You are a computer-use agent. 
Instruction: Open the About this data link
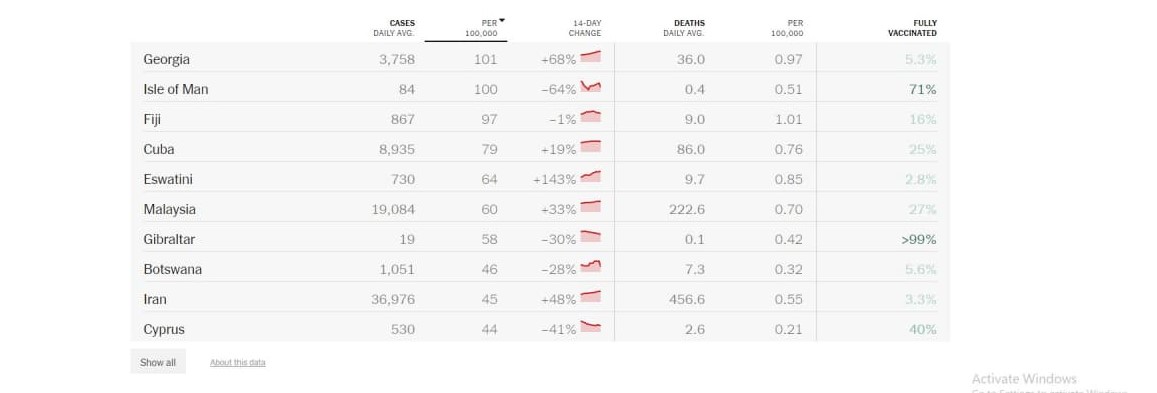click(x=238, y=363)
